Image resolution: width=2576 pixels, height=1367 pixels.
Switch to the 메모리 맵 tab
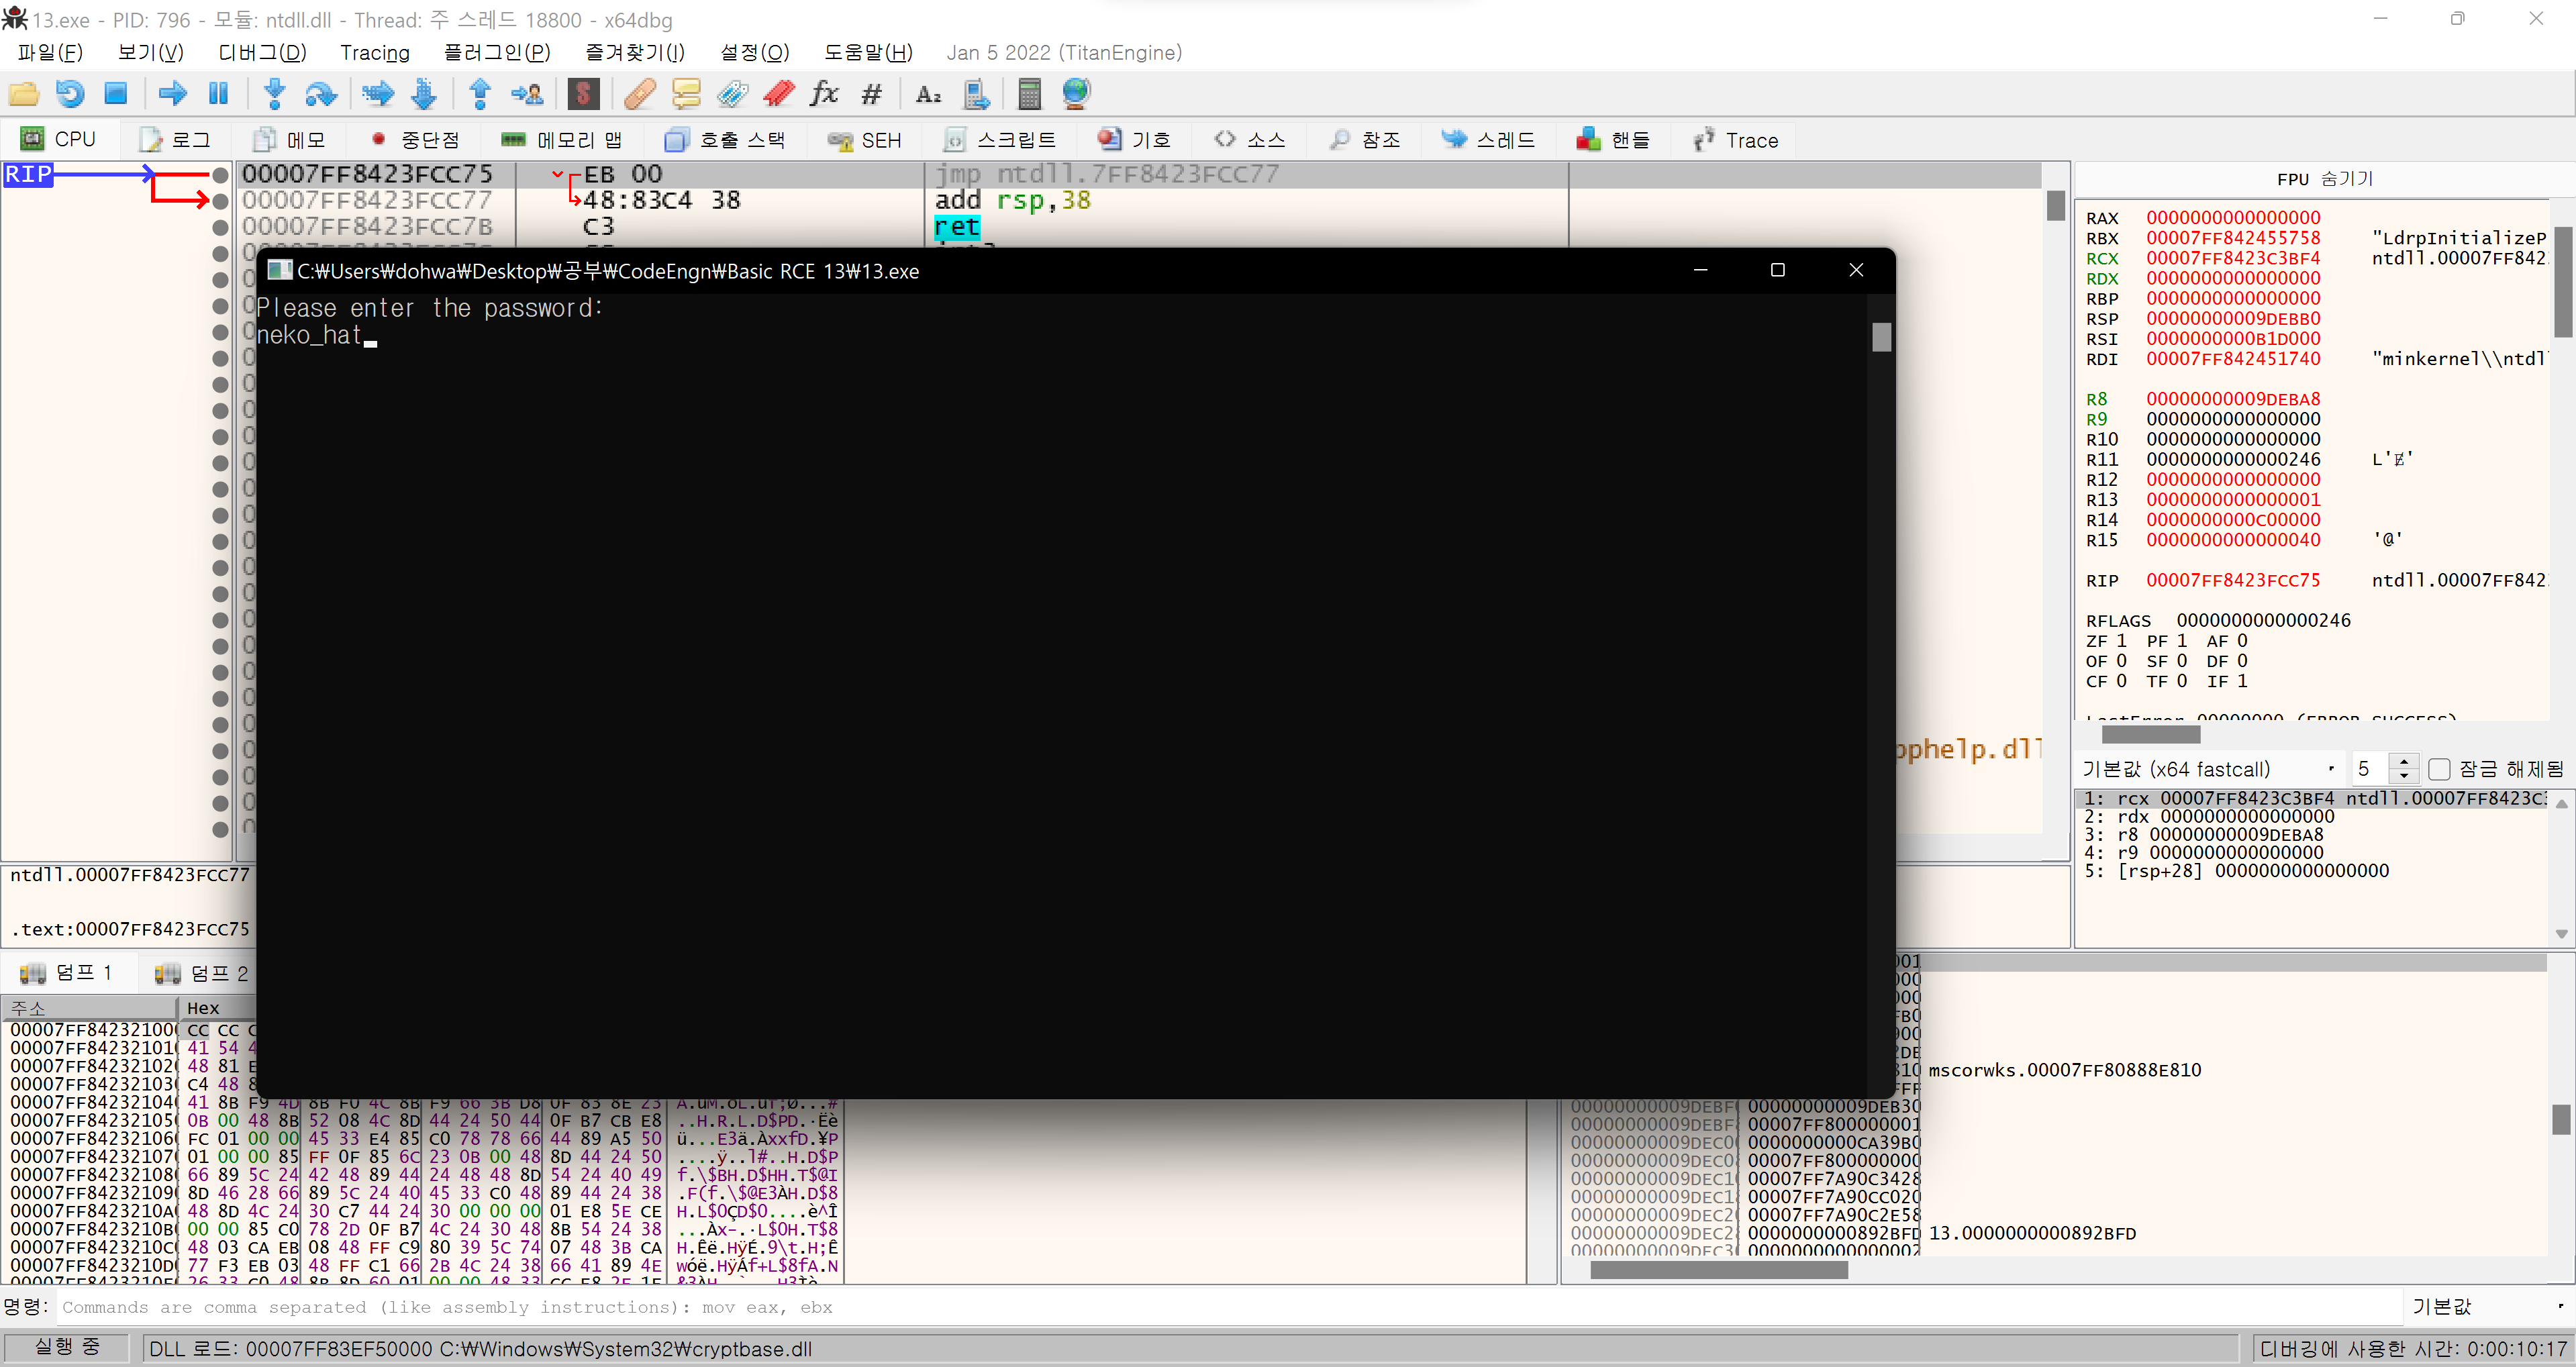(x=562, y=139)
